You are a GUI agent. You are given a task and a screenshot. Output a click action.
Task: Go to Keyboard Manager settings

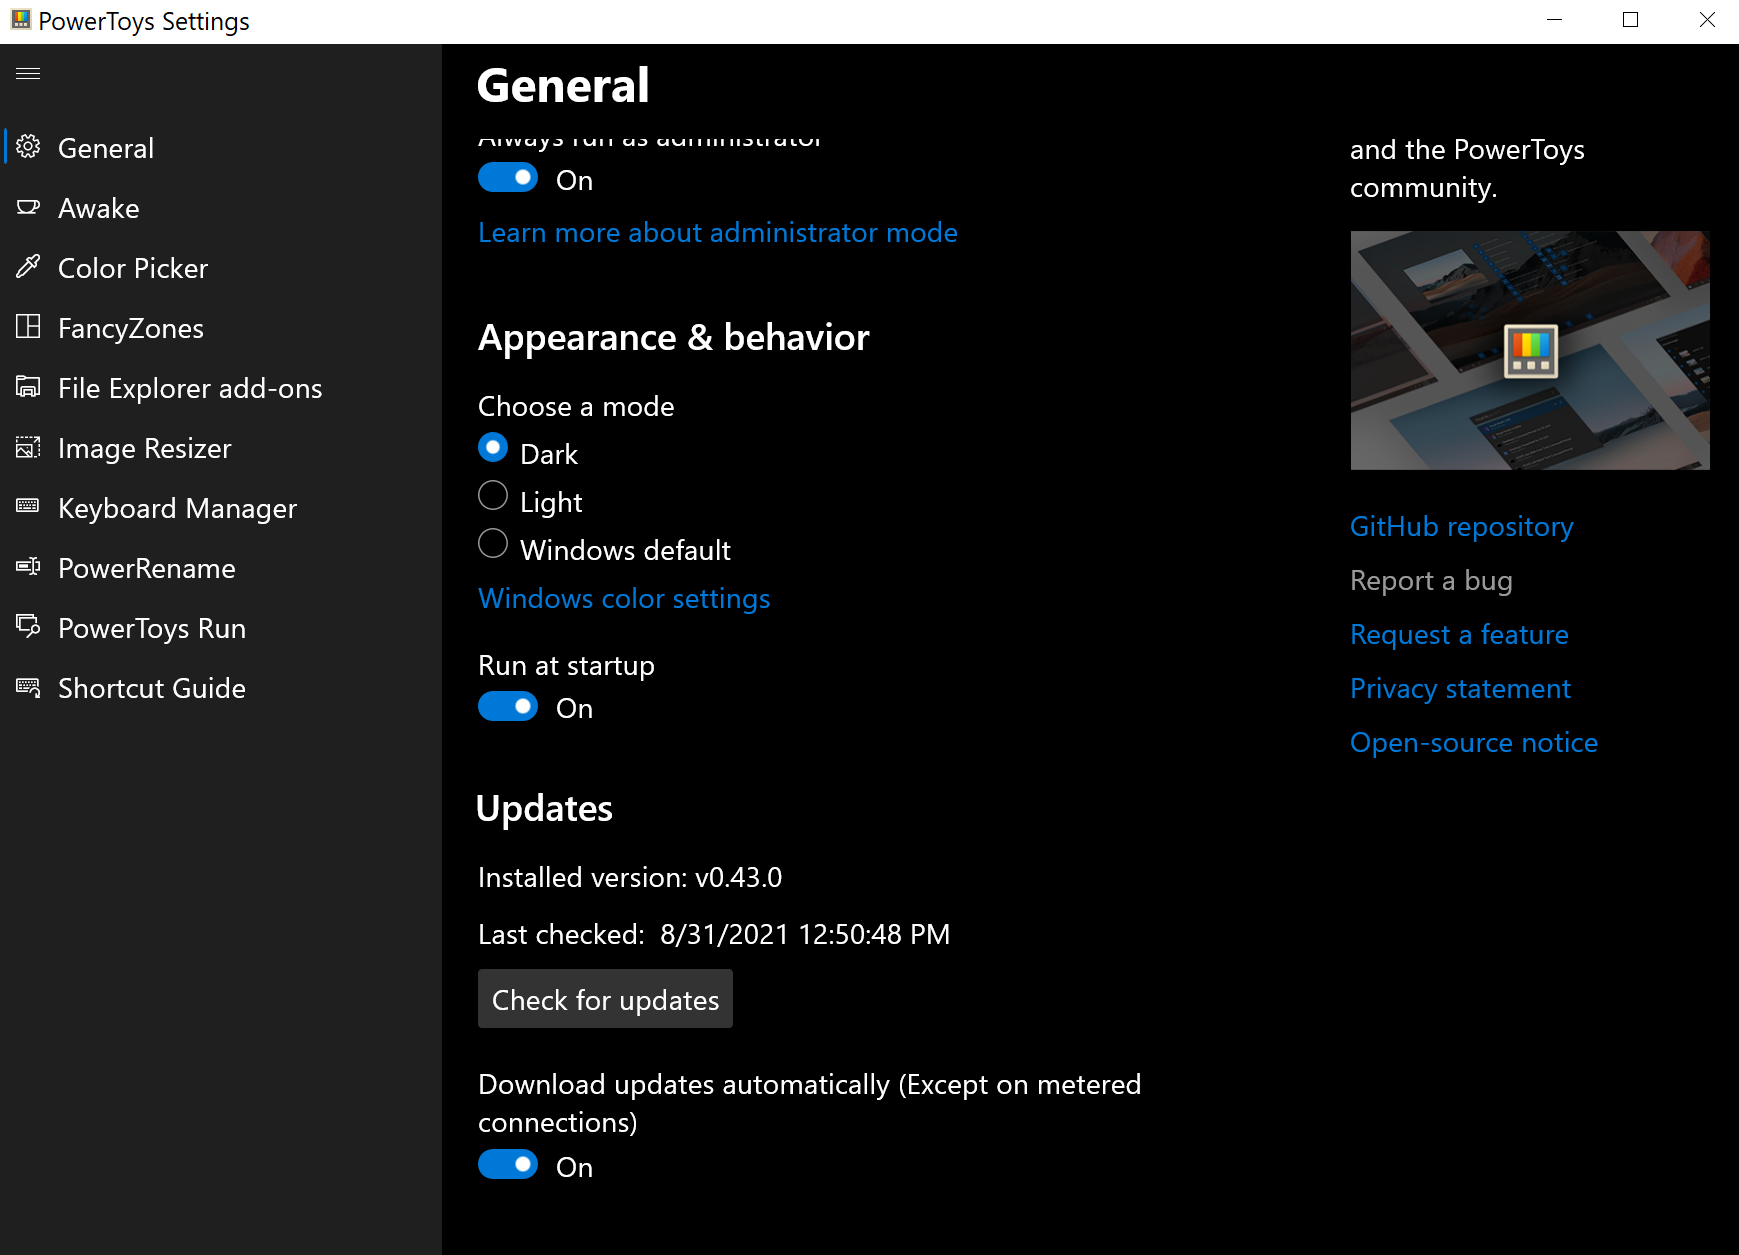click(221, 508)
